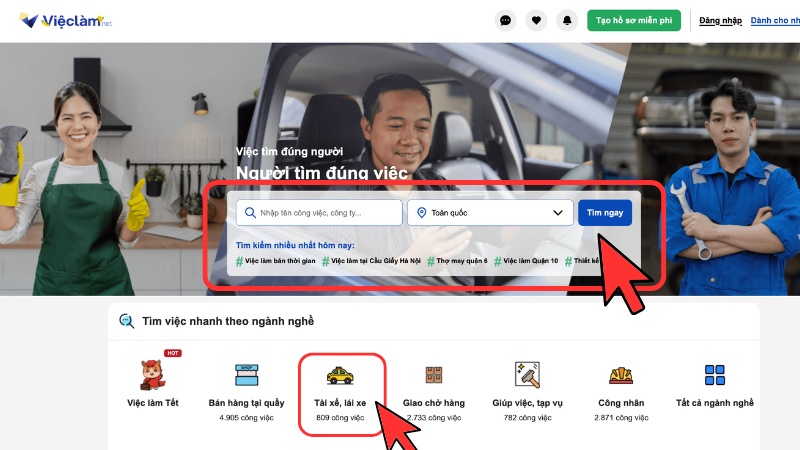
Task: Open the chat messages icon
Action: click(505, 20)
